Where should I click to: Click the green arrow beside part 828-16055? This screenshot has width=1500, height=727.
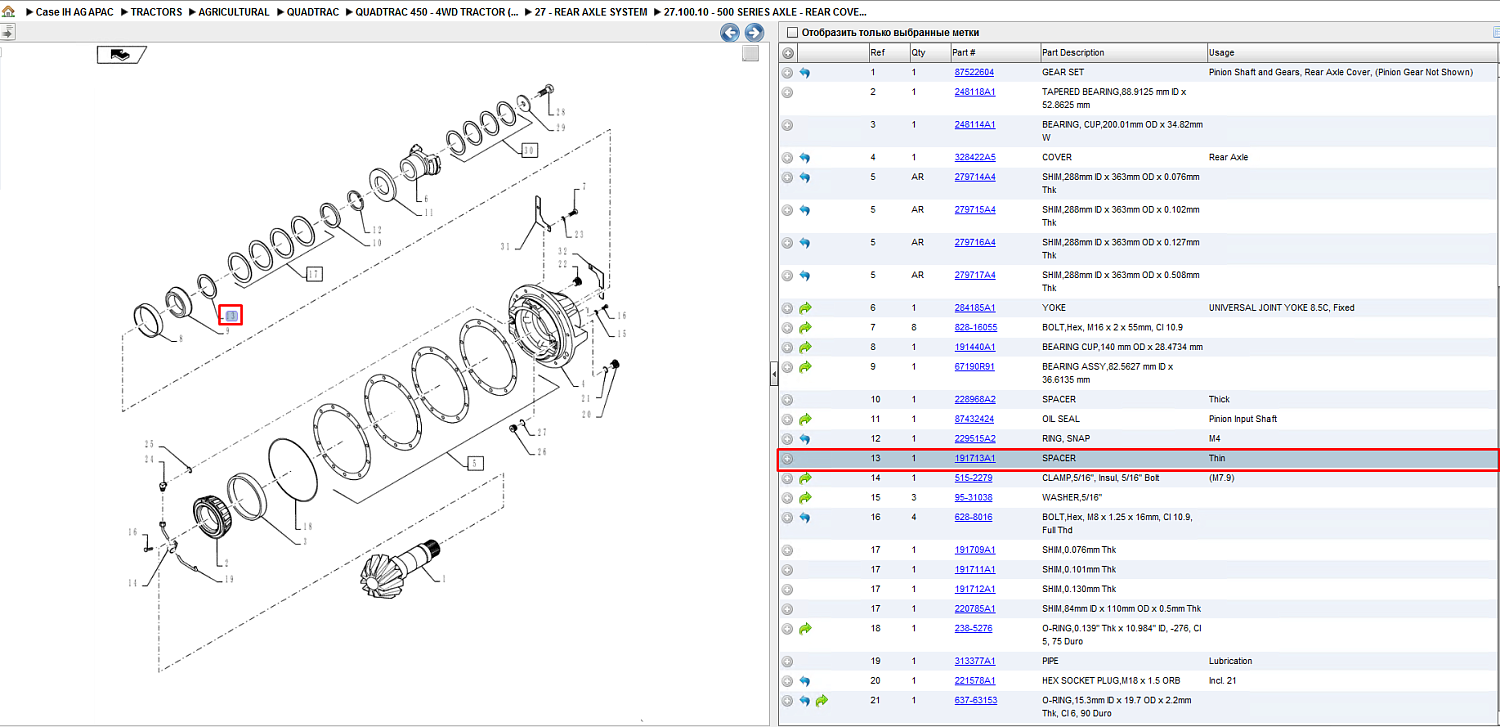coord(805,327)
